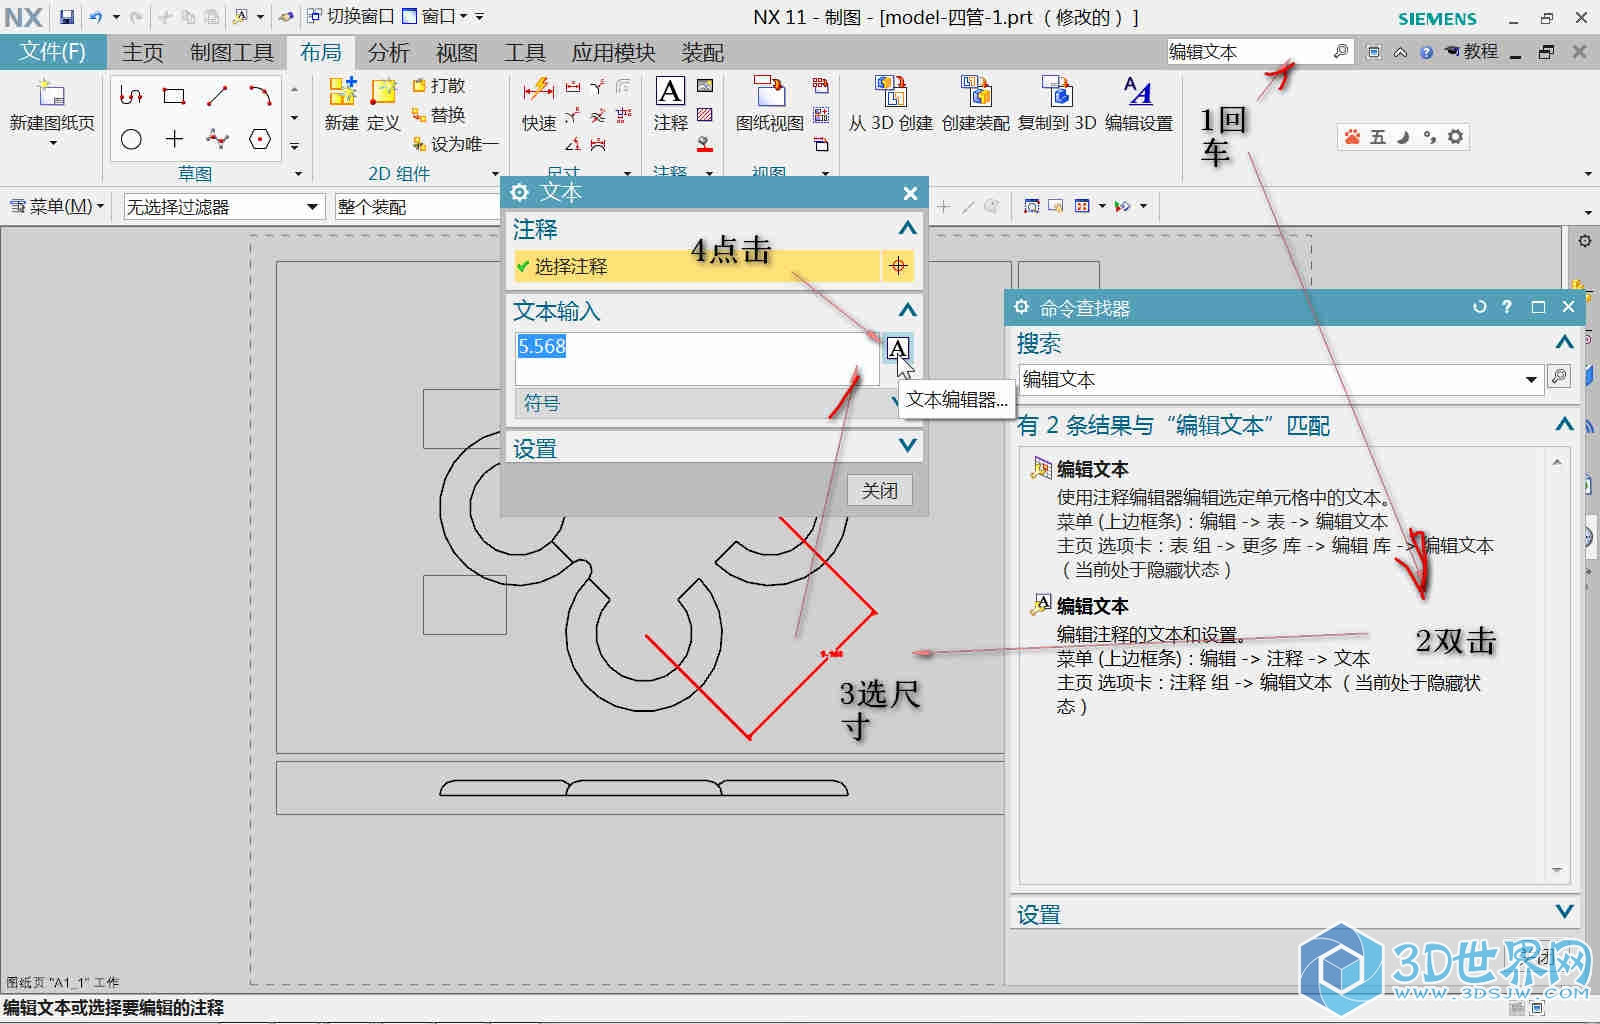Image resolution: width=1600 pixels, height=1024 pixels.
Task: Click the 新建图纸页 new sheet icon
Action: point(51,94)
